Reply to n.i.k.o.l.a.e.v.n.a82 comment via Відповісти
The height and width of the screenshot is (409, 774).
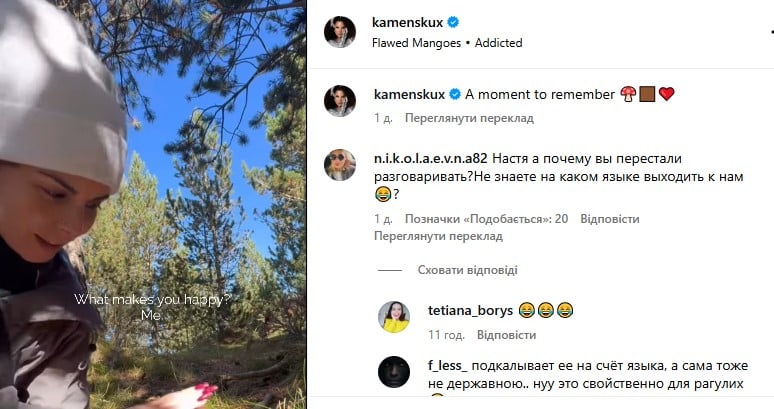pyautogui.click(x=610, y=219)
